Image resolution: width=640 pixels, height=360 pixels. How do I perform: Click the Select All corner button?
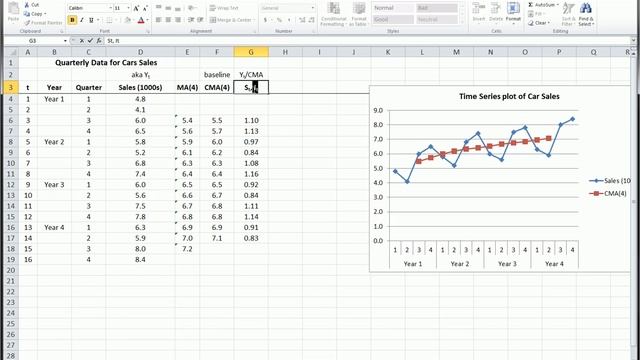[11, 52]
